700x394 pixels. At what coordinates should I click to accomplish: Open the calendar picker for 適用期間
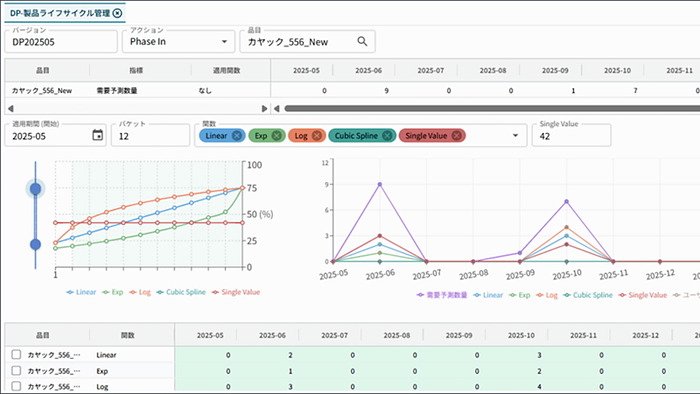[x=97, y=135]
